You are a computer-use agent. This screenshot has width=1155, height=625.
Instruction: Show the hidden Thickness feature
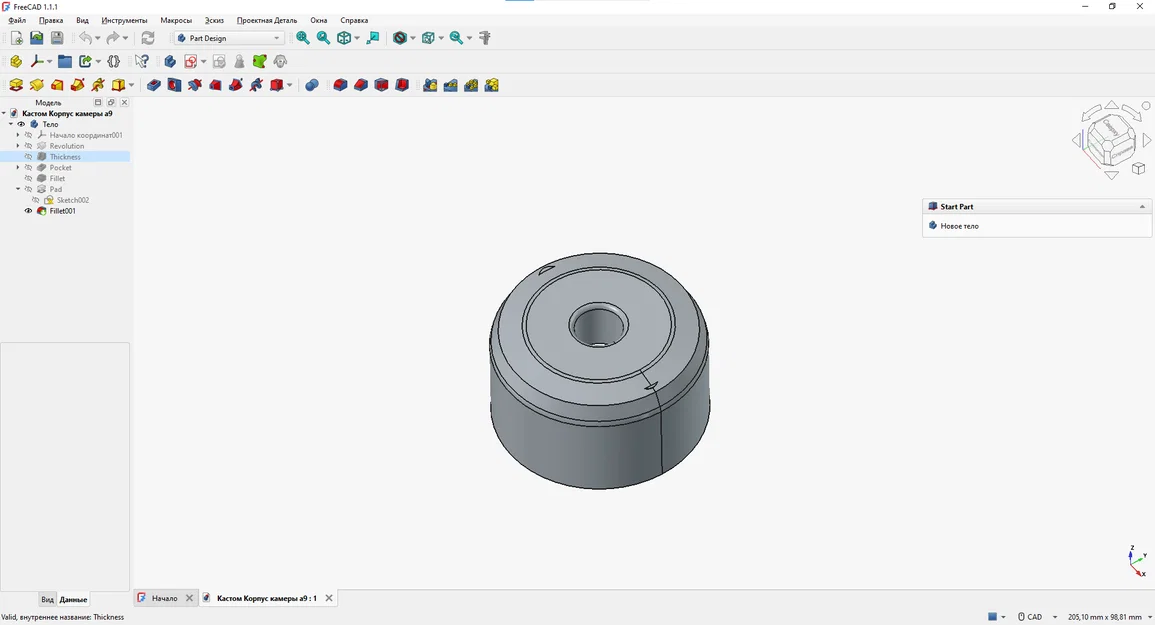29,157
